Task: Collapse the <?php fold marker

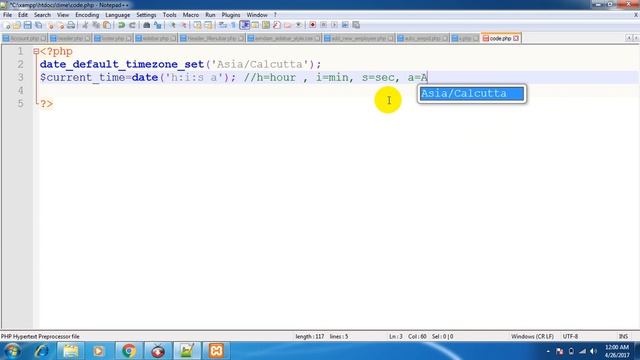Action: point(36,51)
